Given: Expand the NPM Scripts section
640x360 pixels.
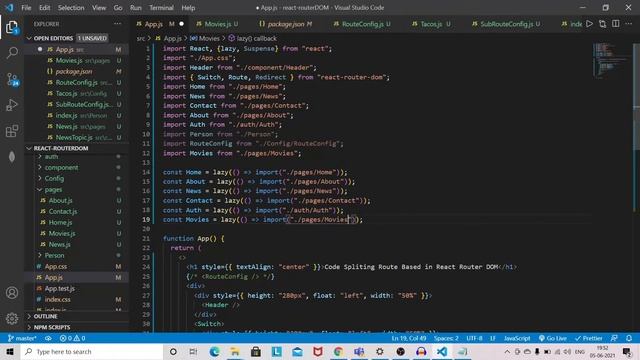Looking at the screenshot, I should point(51,327).
